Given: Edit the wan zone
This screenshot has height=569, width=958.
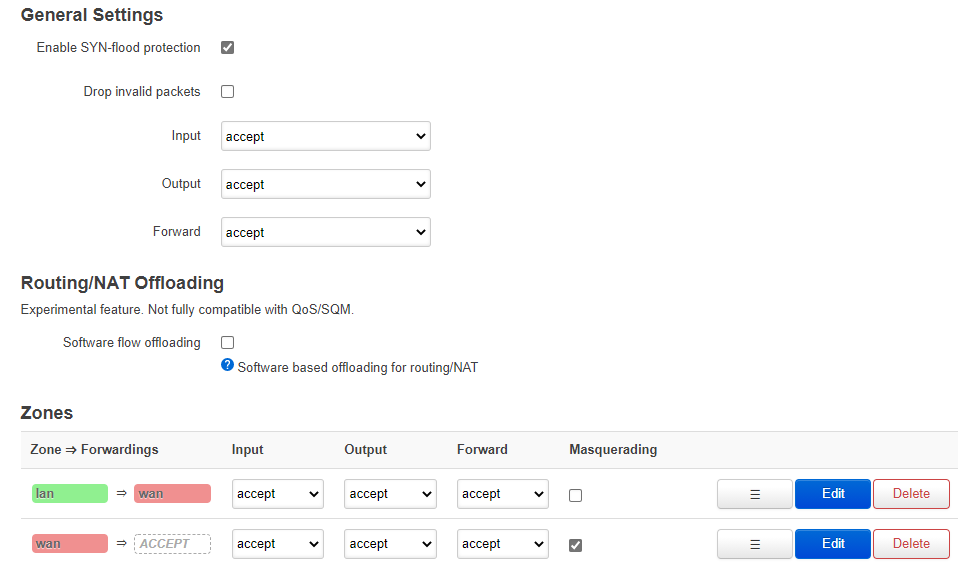Looking at the screenshot, I should 832,544.
